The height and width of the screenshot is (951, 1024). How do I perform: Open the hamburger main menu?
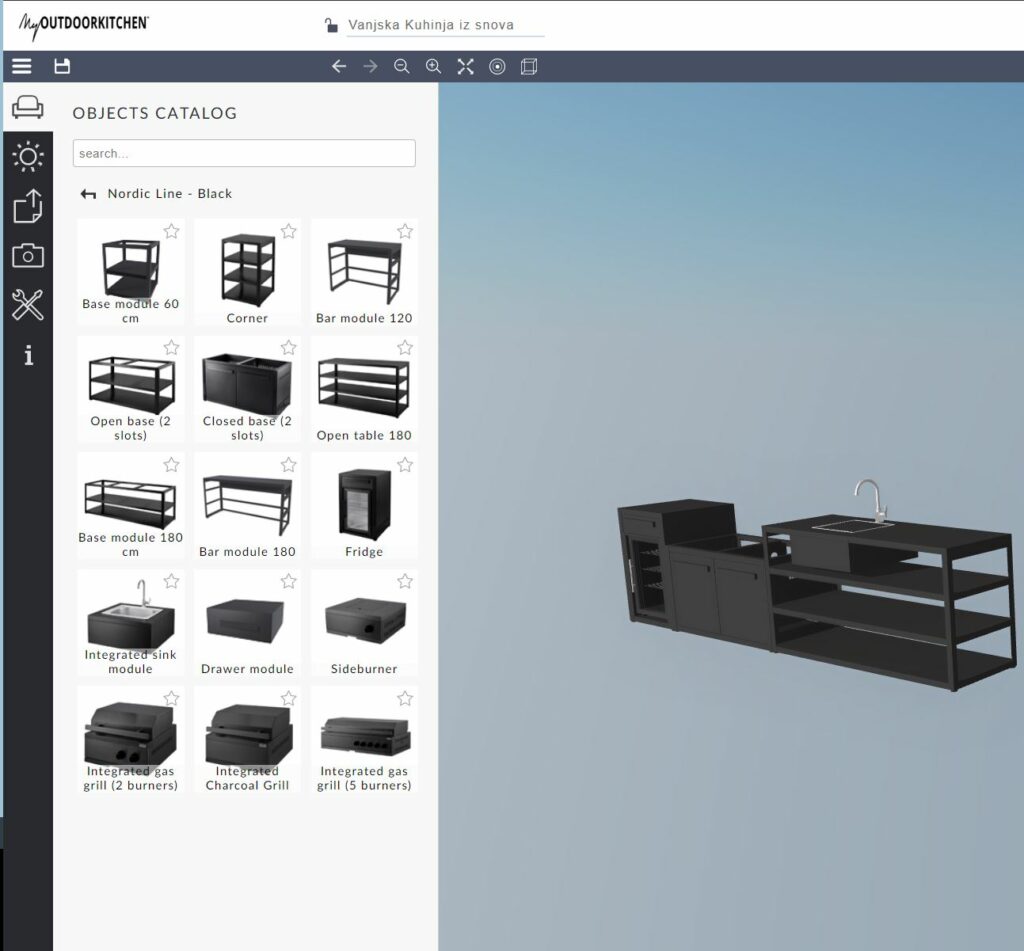pyautogui.click(x=21, y=67)
